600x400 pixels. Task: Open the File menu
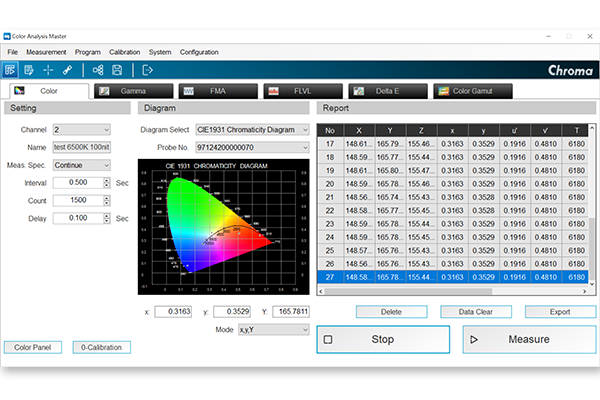[x=13, y=52]
